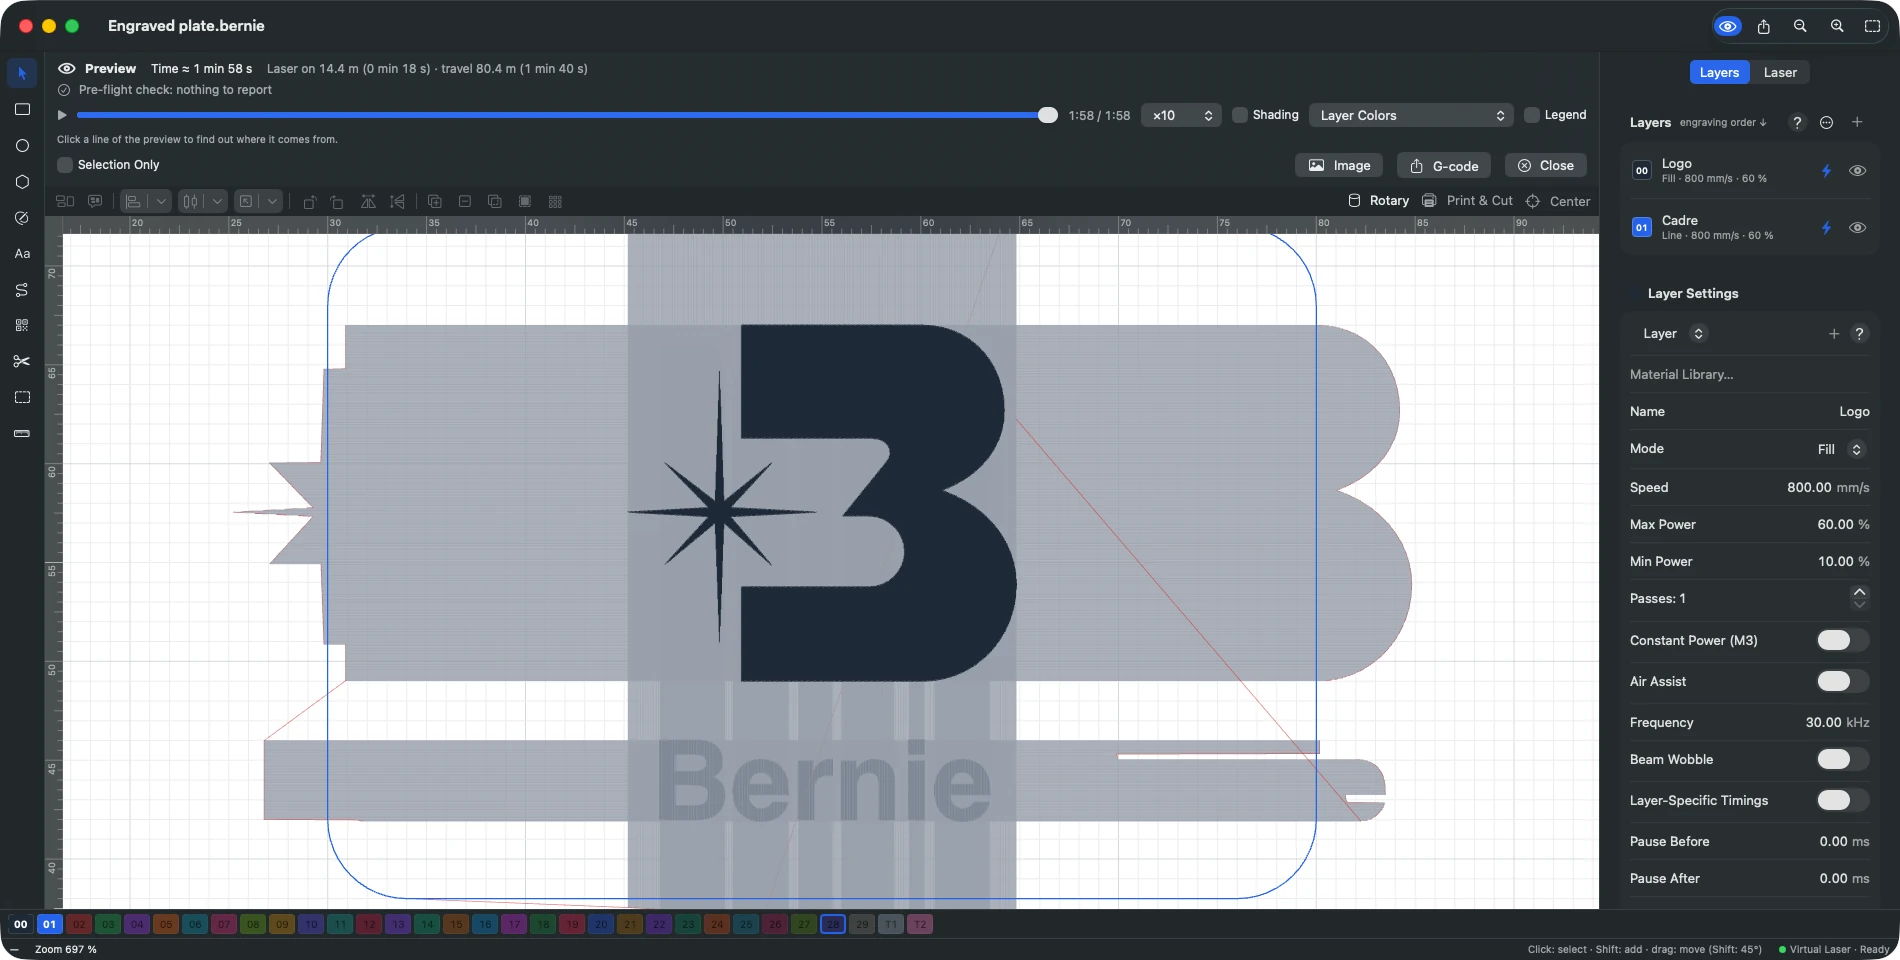Click the share icon in title bar

tap(1764, 26)
